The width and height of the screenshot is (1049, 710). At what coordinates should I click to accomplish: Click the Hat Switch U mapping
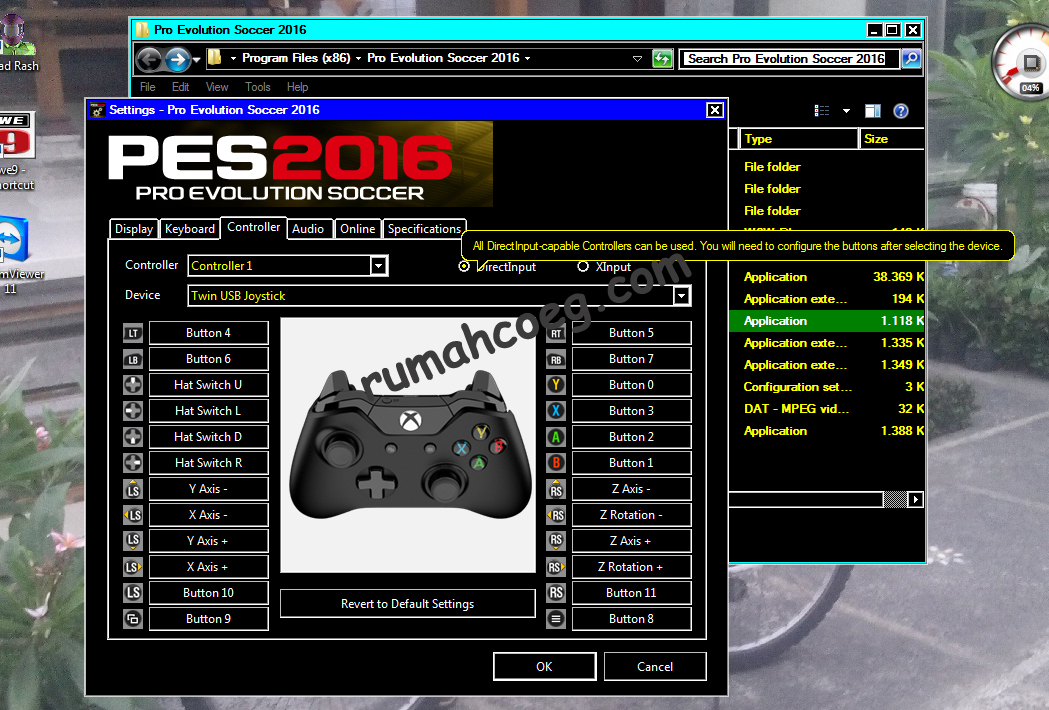[x=209, y=385]
